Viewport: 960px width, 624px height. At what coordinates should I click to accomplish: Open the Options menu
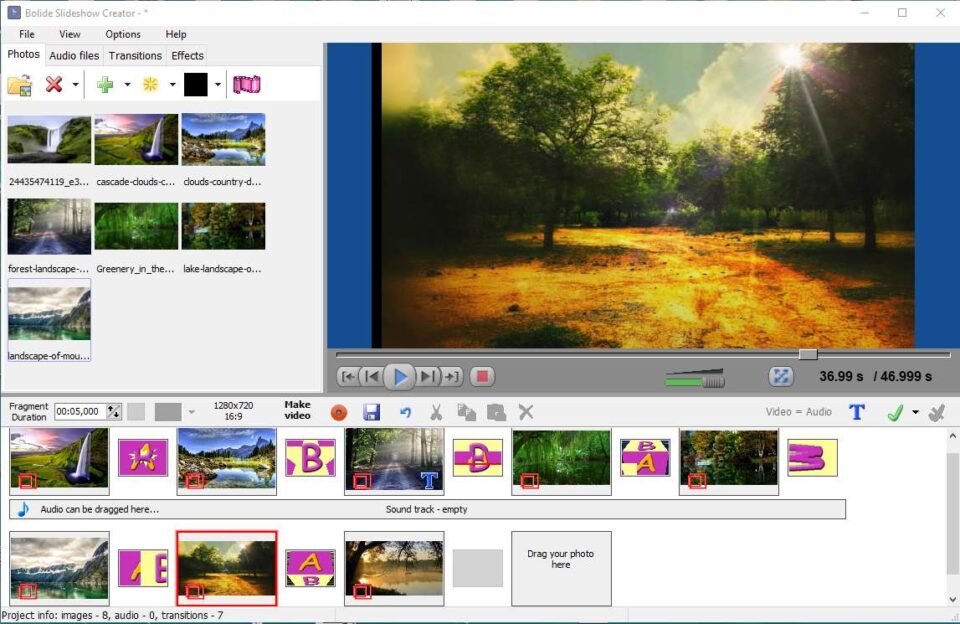pyautogui.click(x=122, y=33)
